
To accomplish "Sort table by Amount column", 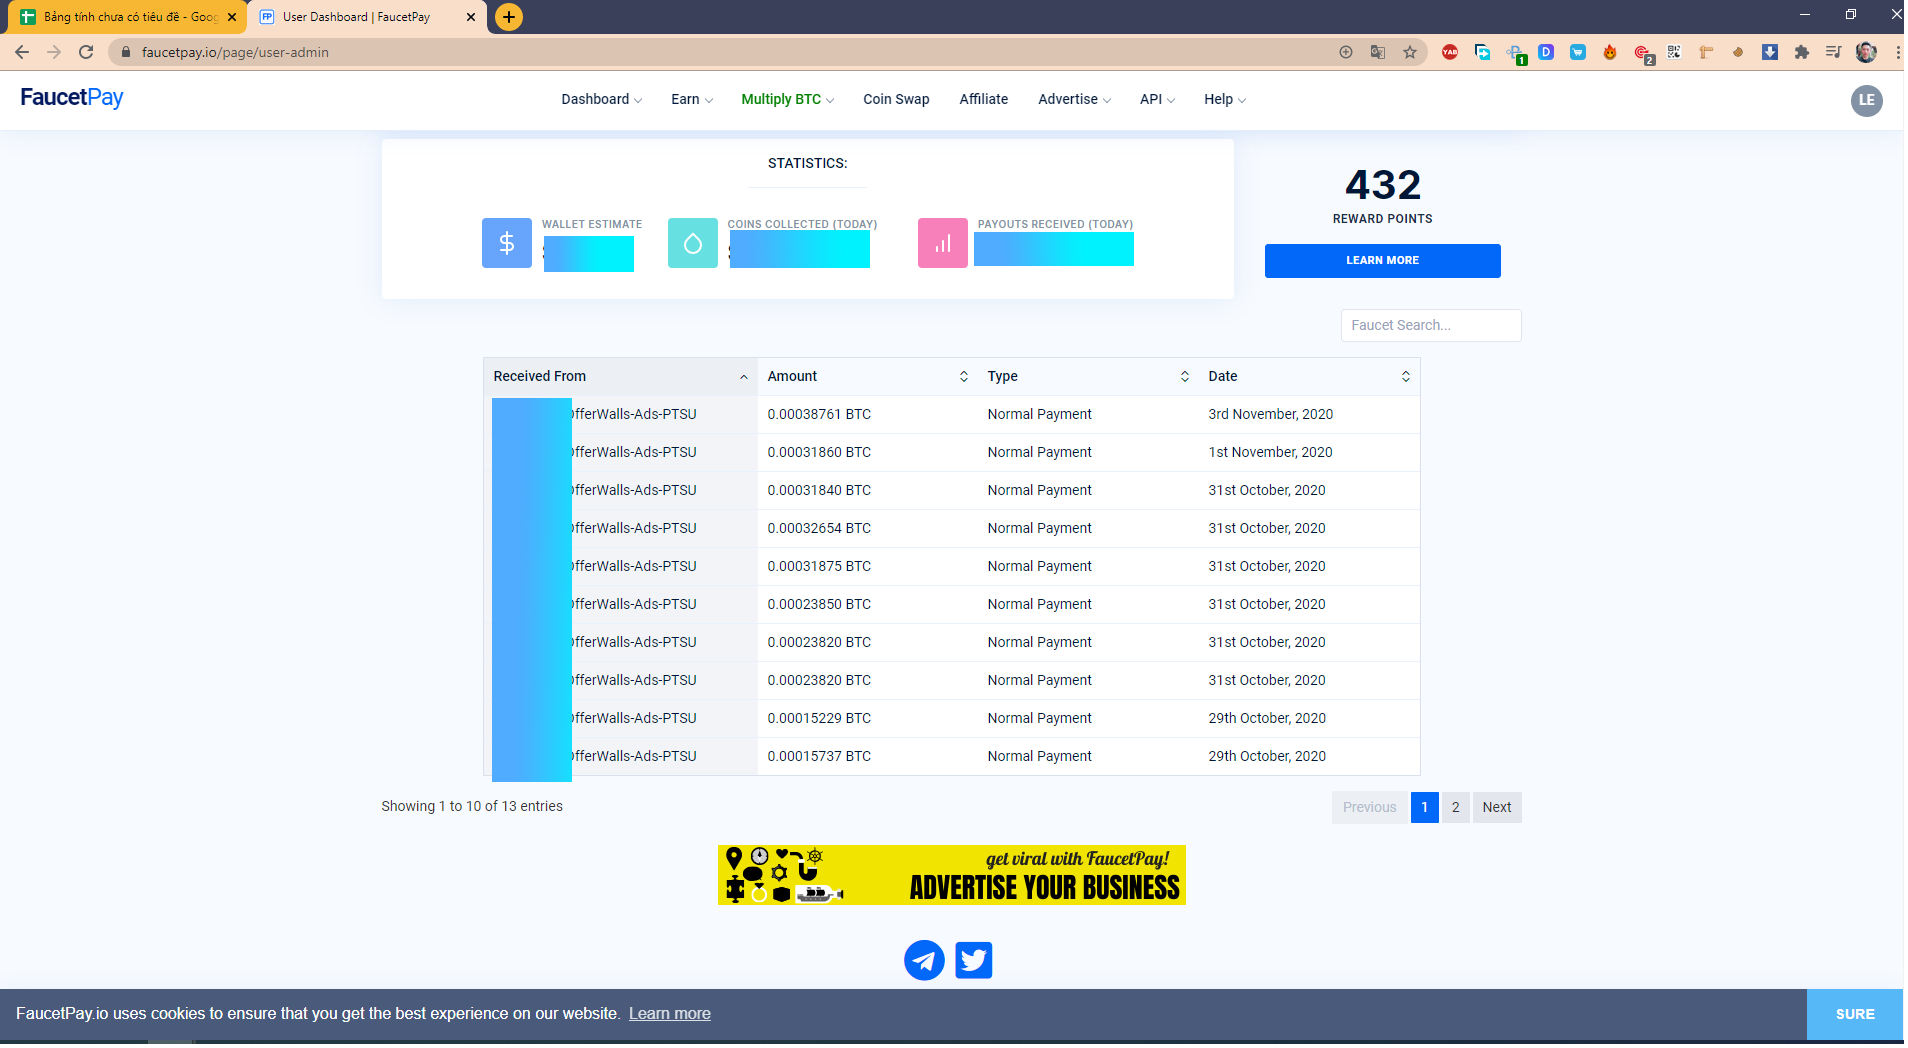I will tap(867, 376).
